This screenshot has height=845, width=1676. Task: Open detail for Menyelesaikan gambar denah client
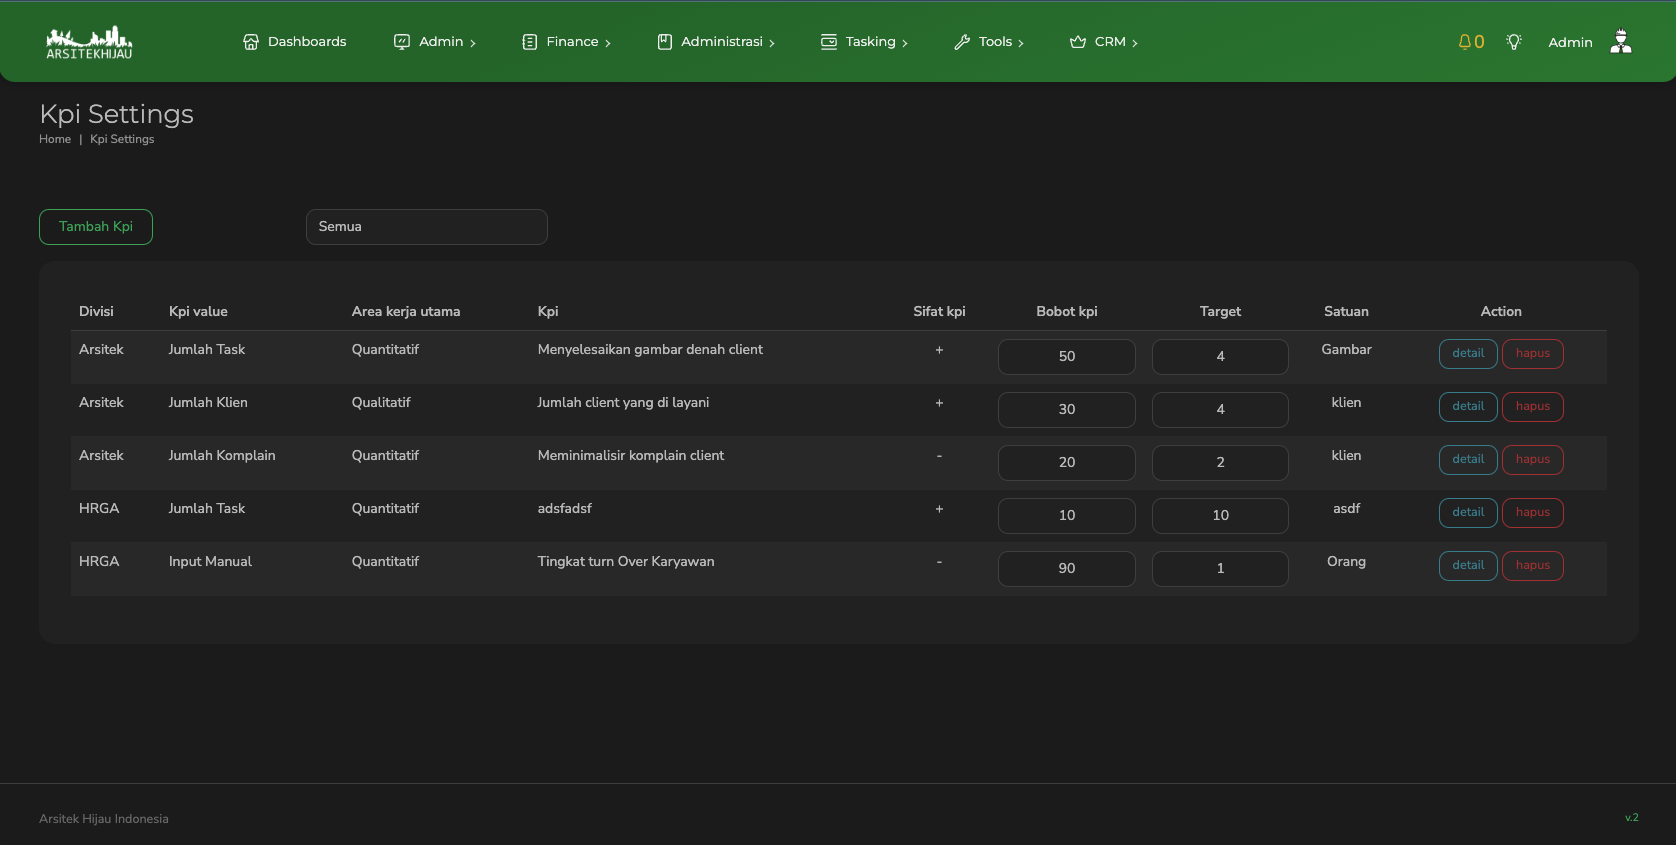point(1468,354)
